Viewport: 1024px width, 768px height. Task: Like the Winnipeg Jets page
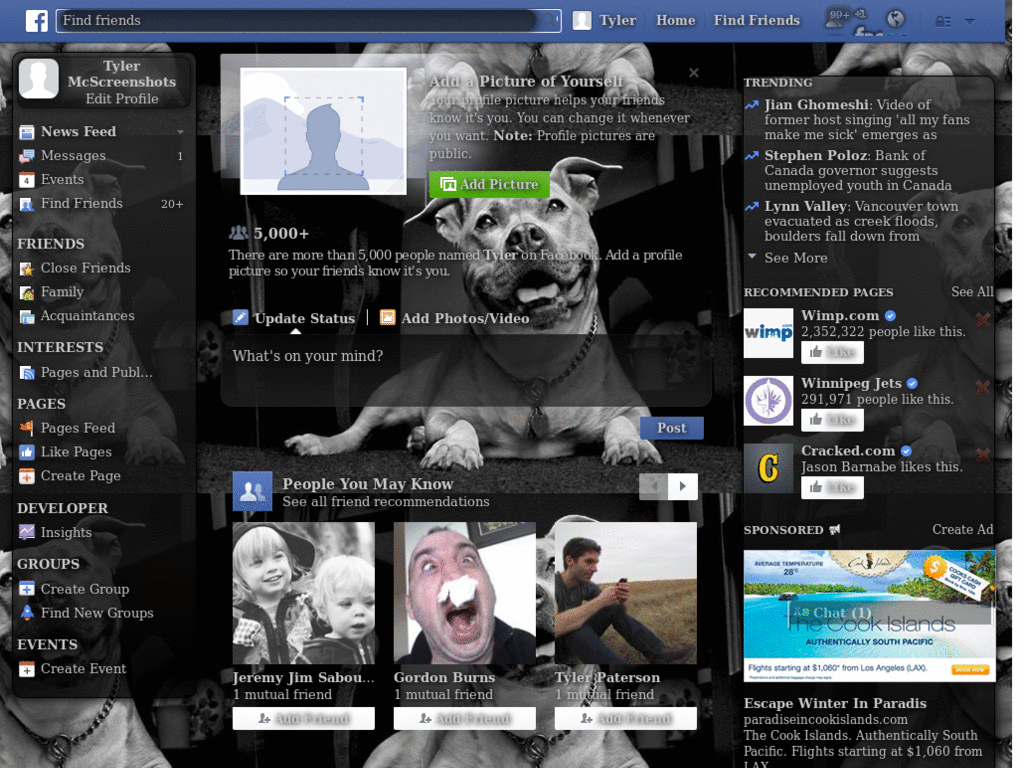(x=832, y=420)
